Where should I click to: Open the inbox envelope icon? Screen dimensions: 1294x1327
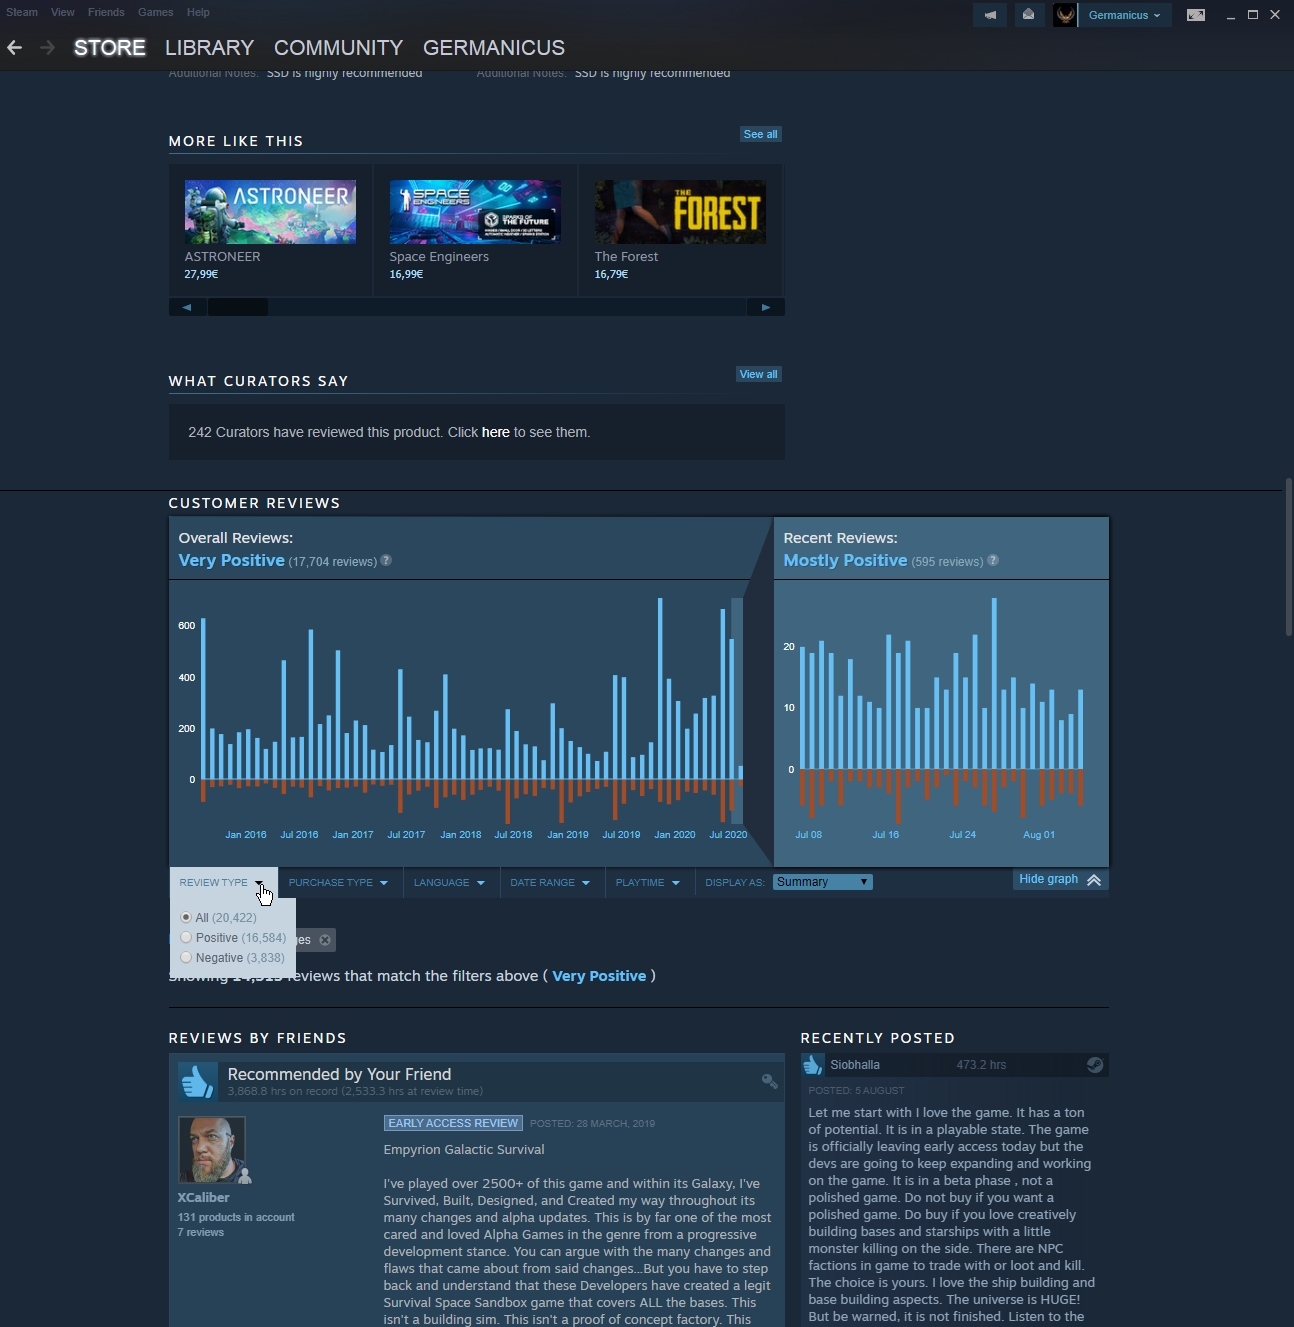[x=1028, y=15]
